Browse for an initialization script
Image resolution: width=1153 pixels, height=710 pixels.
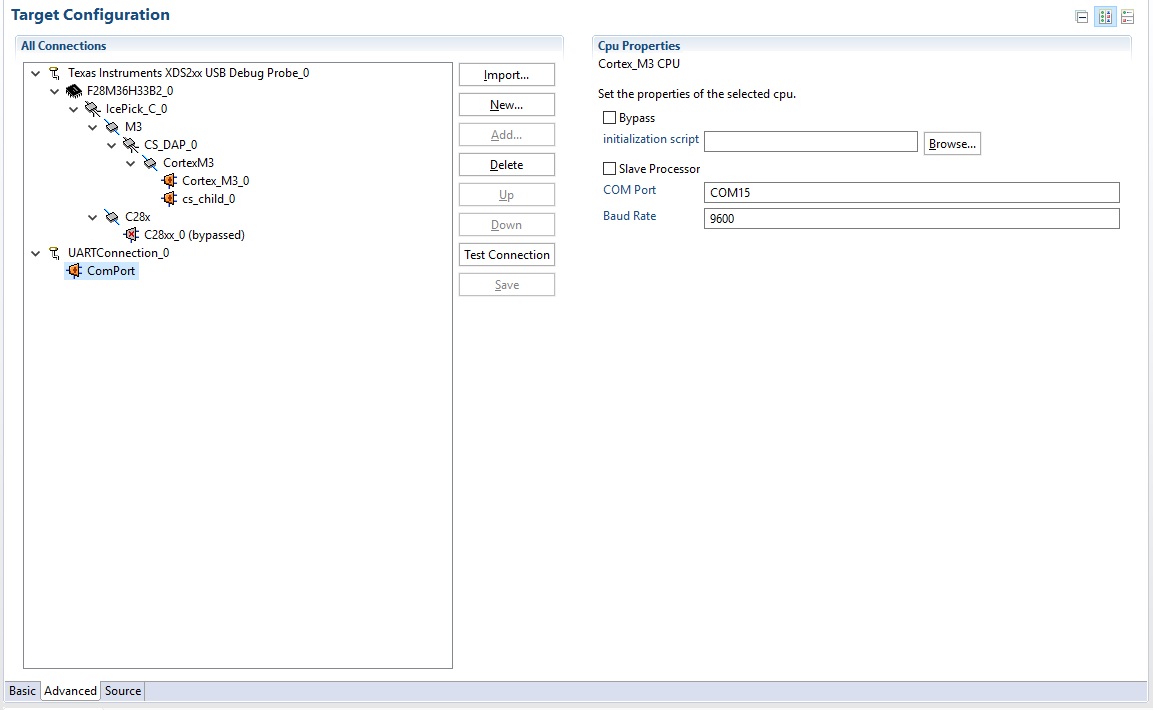(x=951, y=143)
